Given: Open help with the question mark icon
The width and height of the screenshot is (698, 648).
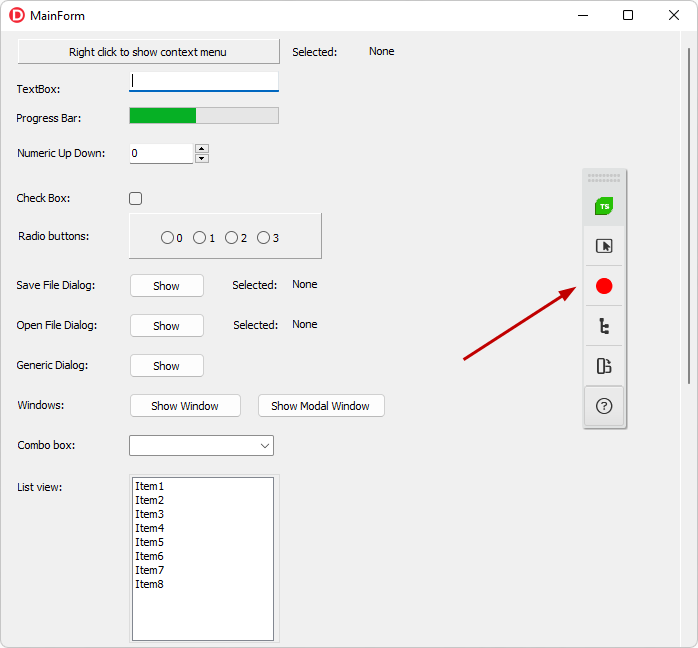Looking at the screenshot, I should point(604,406).
